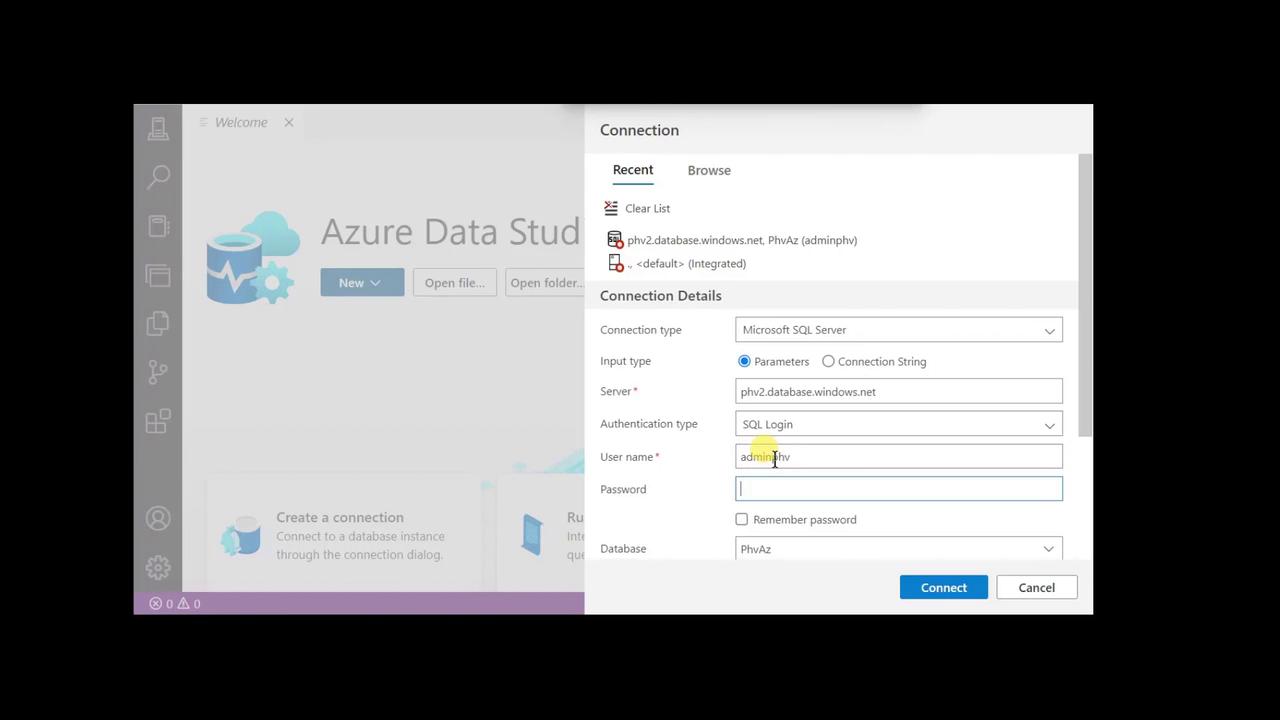The image size is (1280, 720).
Task: Click the Open folder... button
Action: tap(545, 282)
